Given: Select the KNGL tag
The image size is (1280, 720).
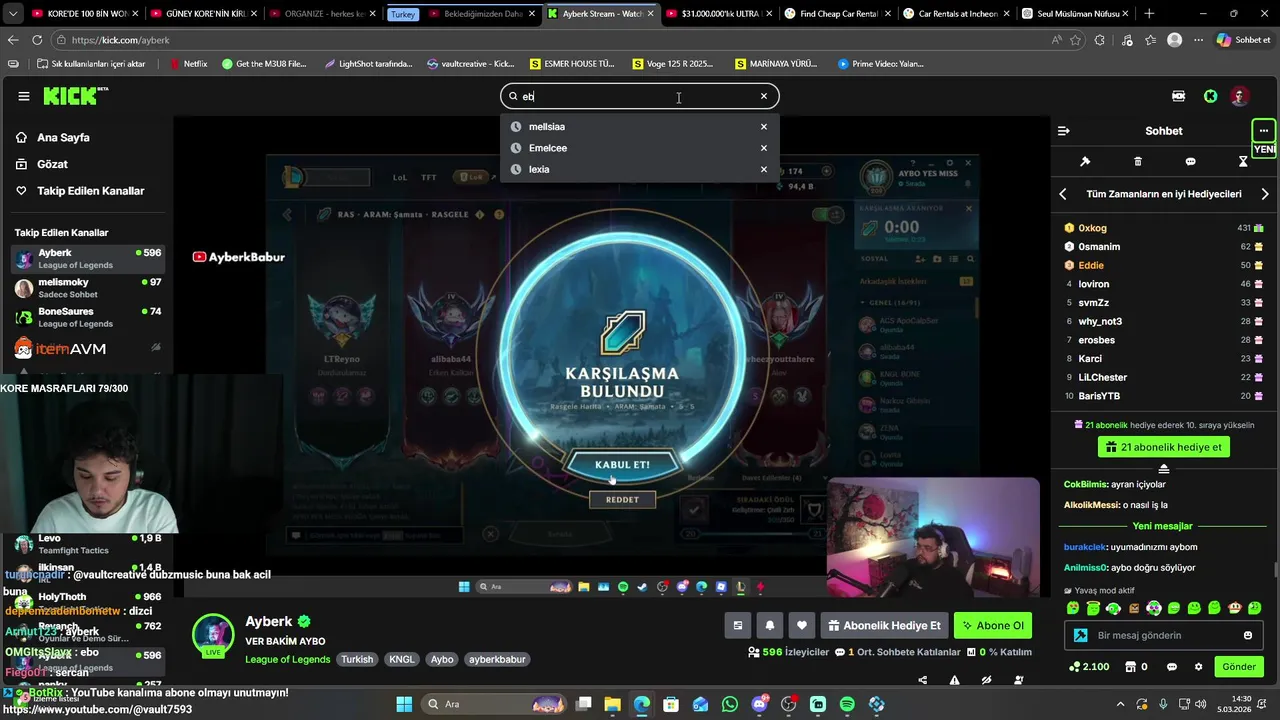Looking at the screenshot, I should 402,660.
